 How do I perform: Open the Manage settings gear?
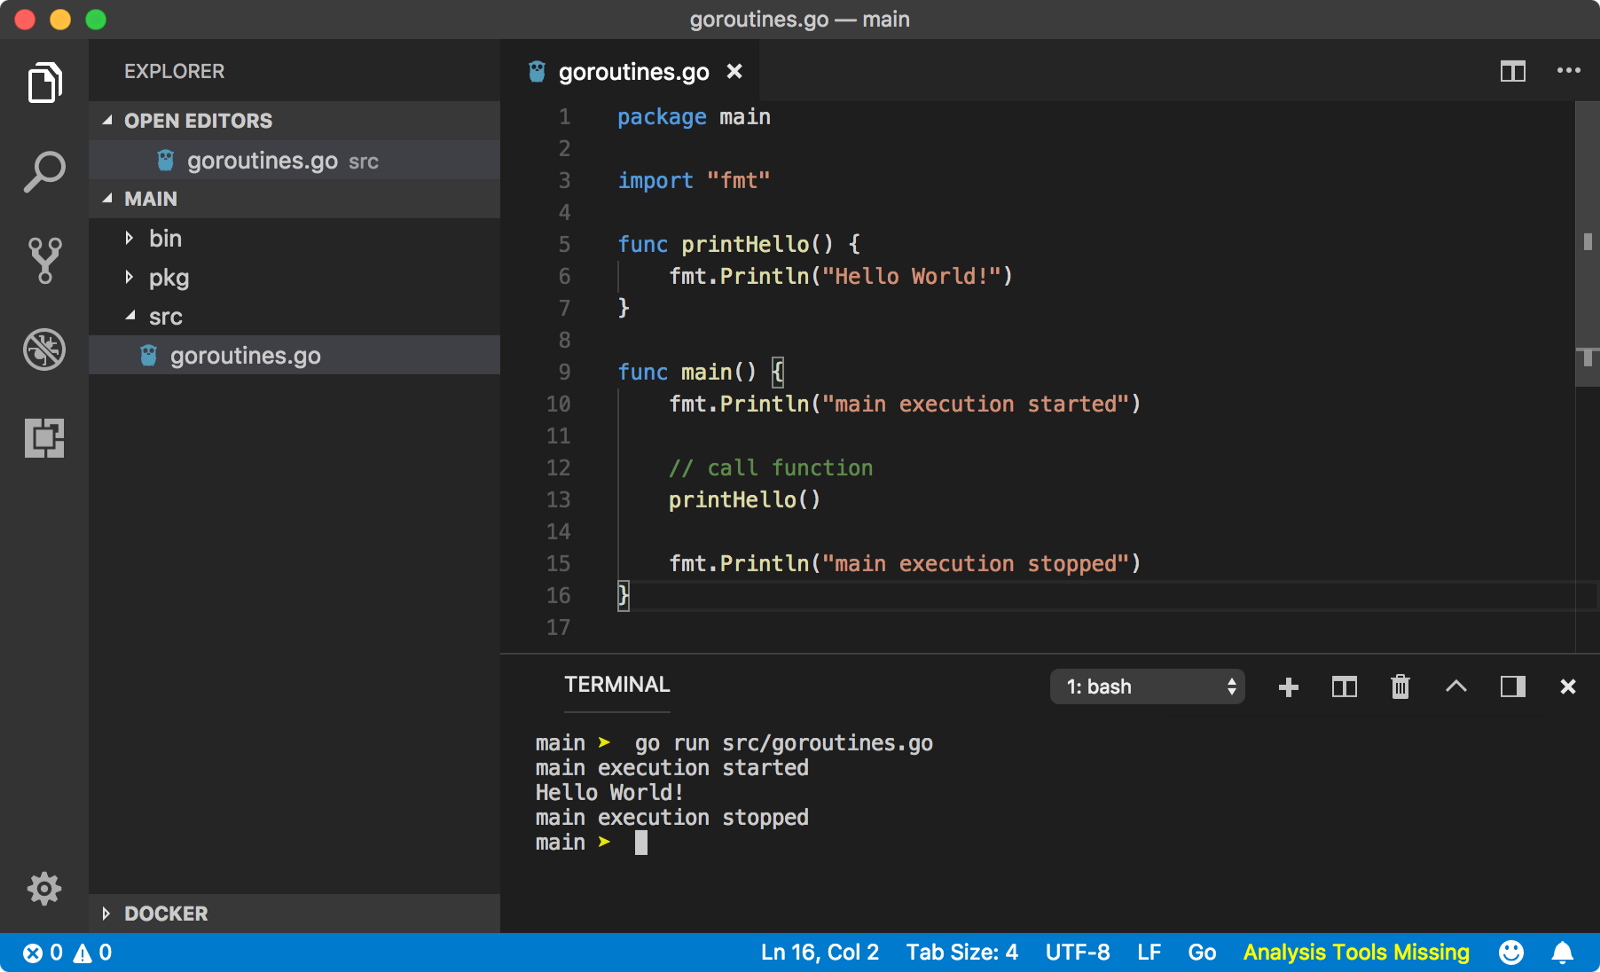(44, 888)
